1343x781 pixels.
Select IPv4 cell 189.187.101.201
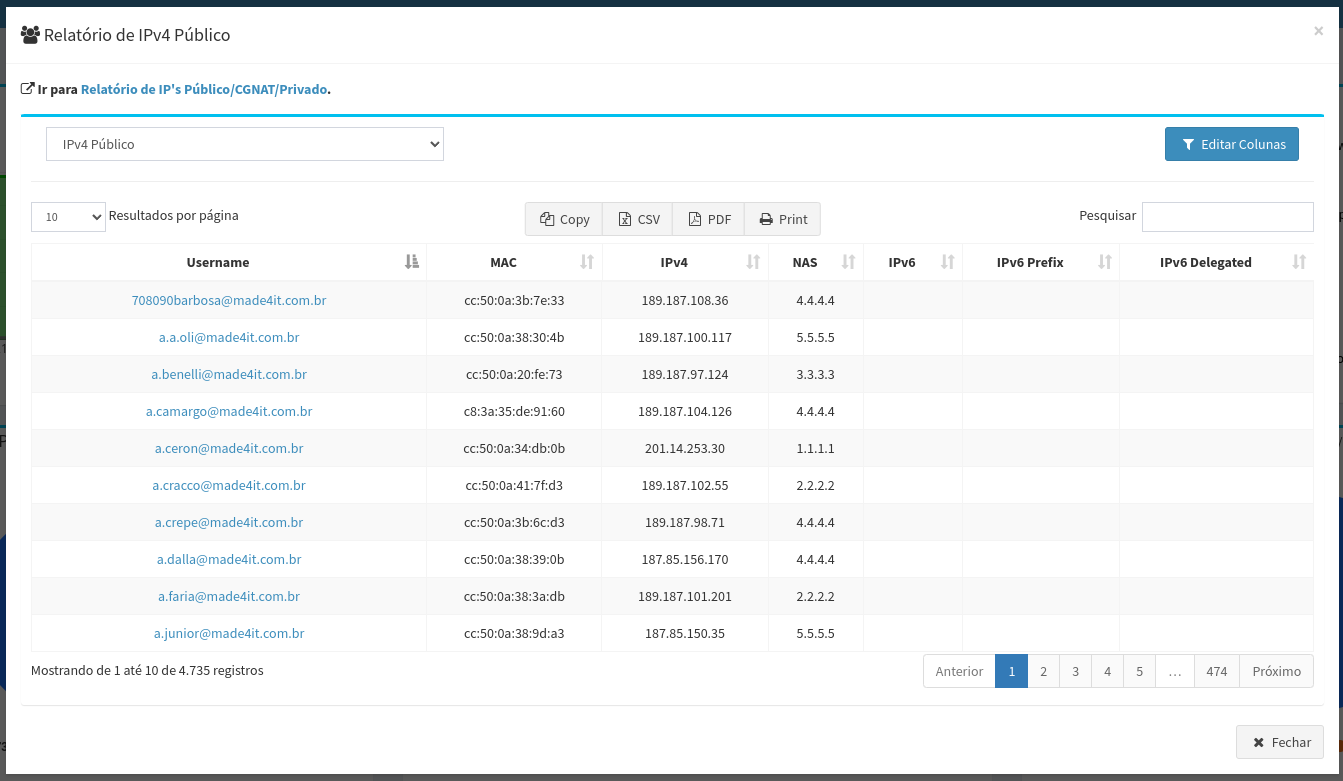click(685, 596)
